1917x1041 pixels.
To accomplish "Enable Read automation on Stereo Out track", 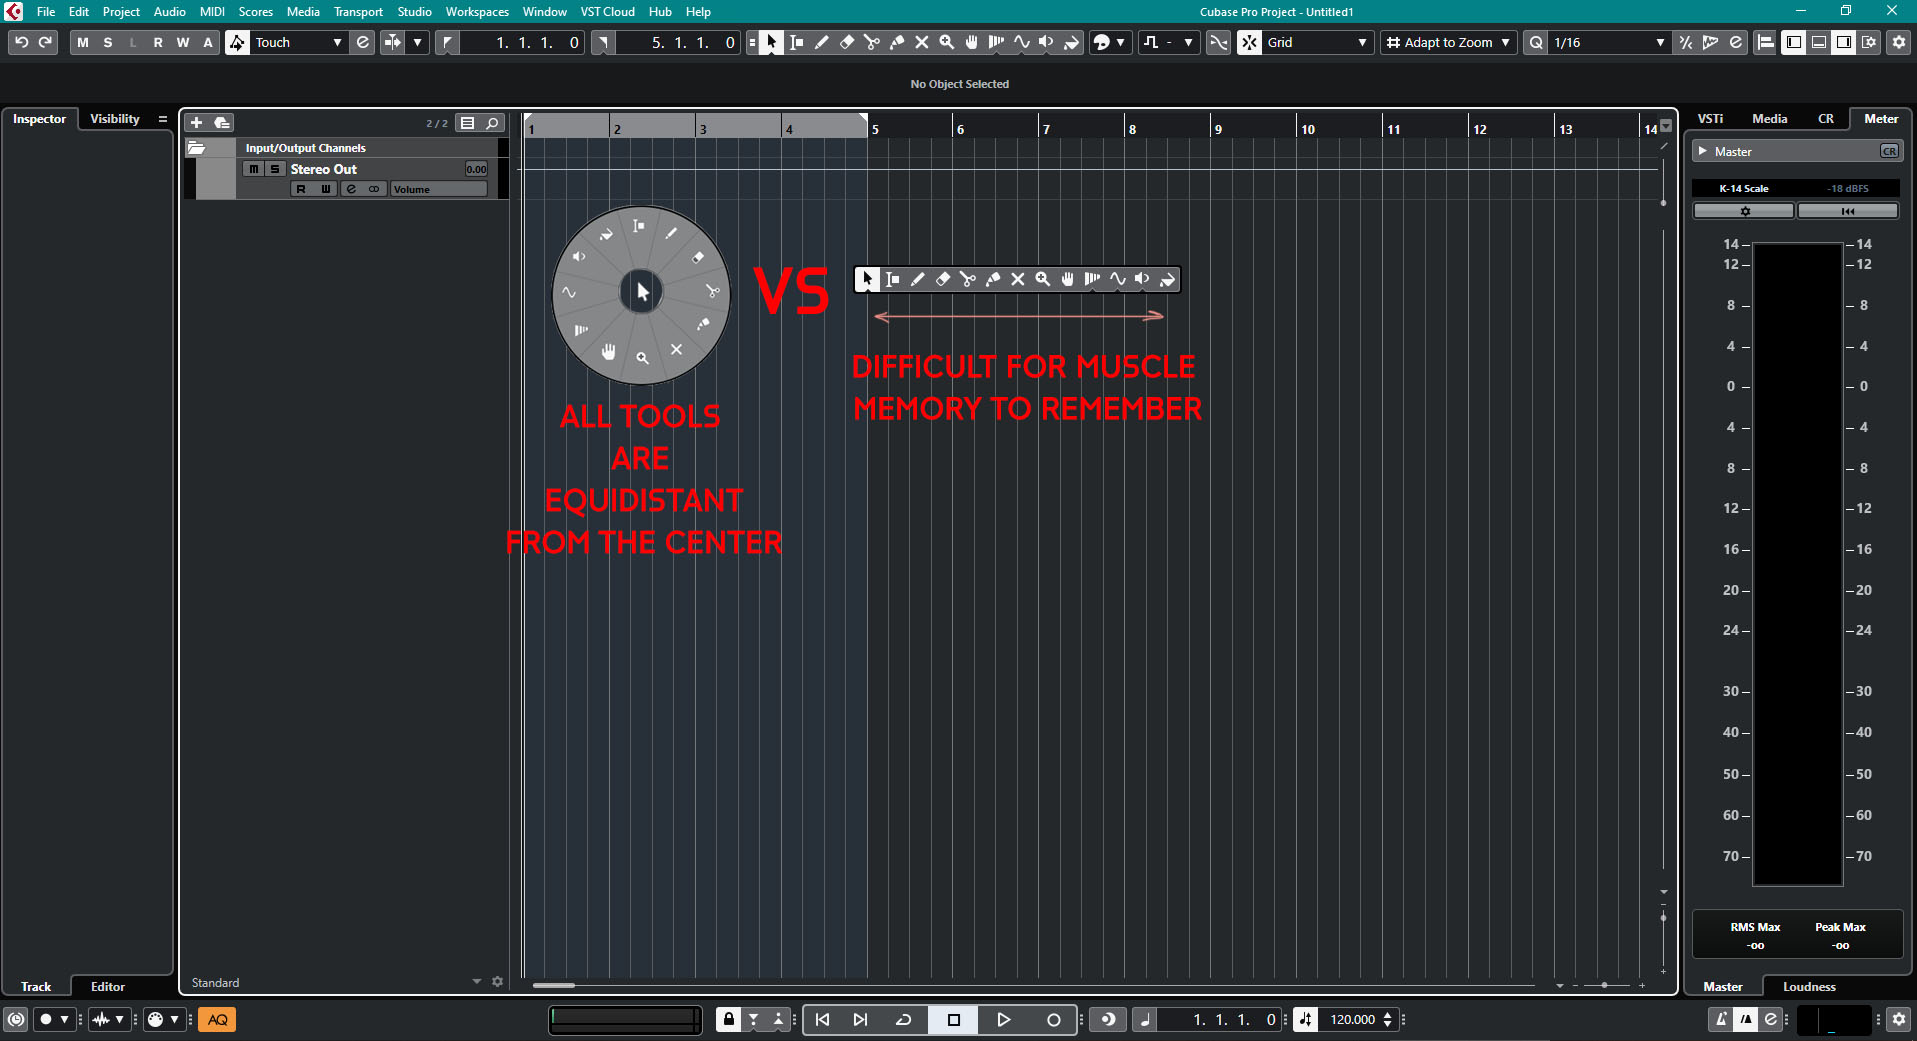I will pyautogui.click(x=301, y=189).
